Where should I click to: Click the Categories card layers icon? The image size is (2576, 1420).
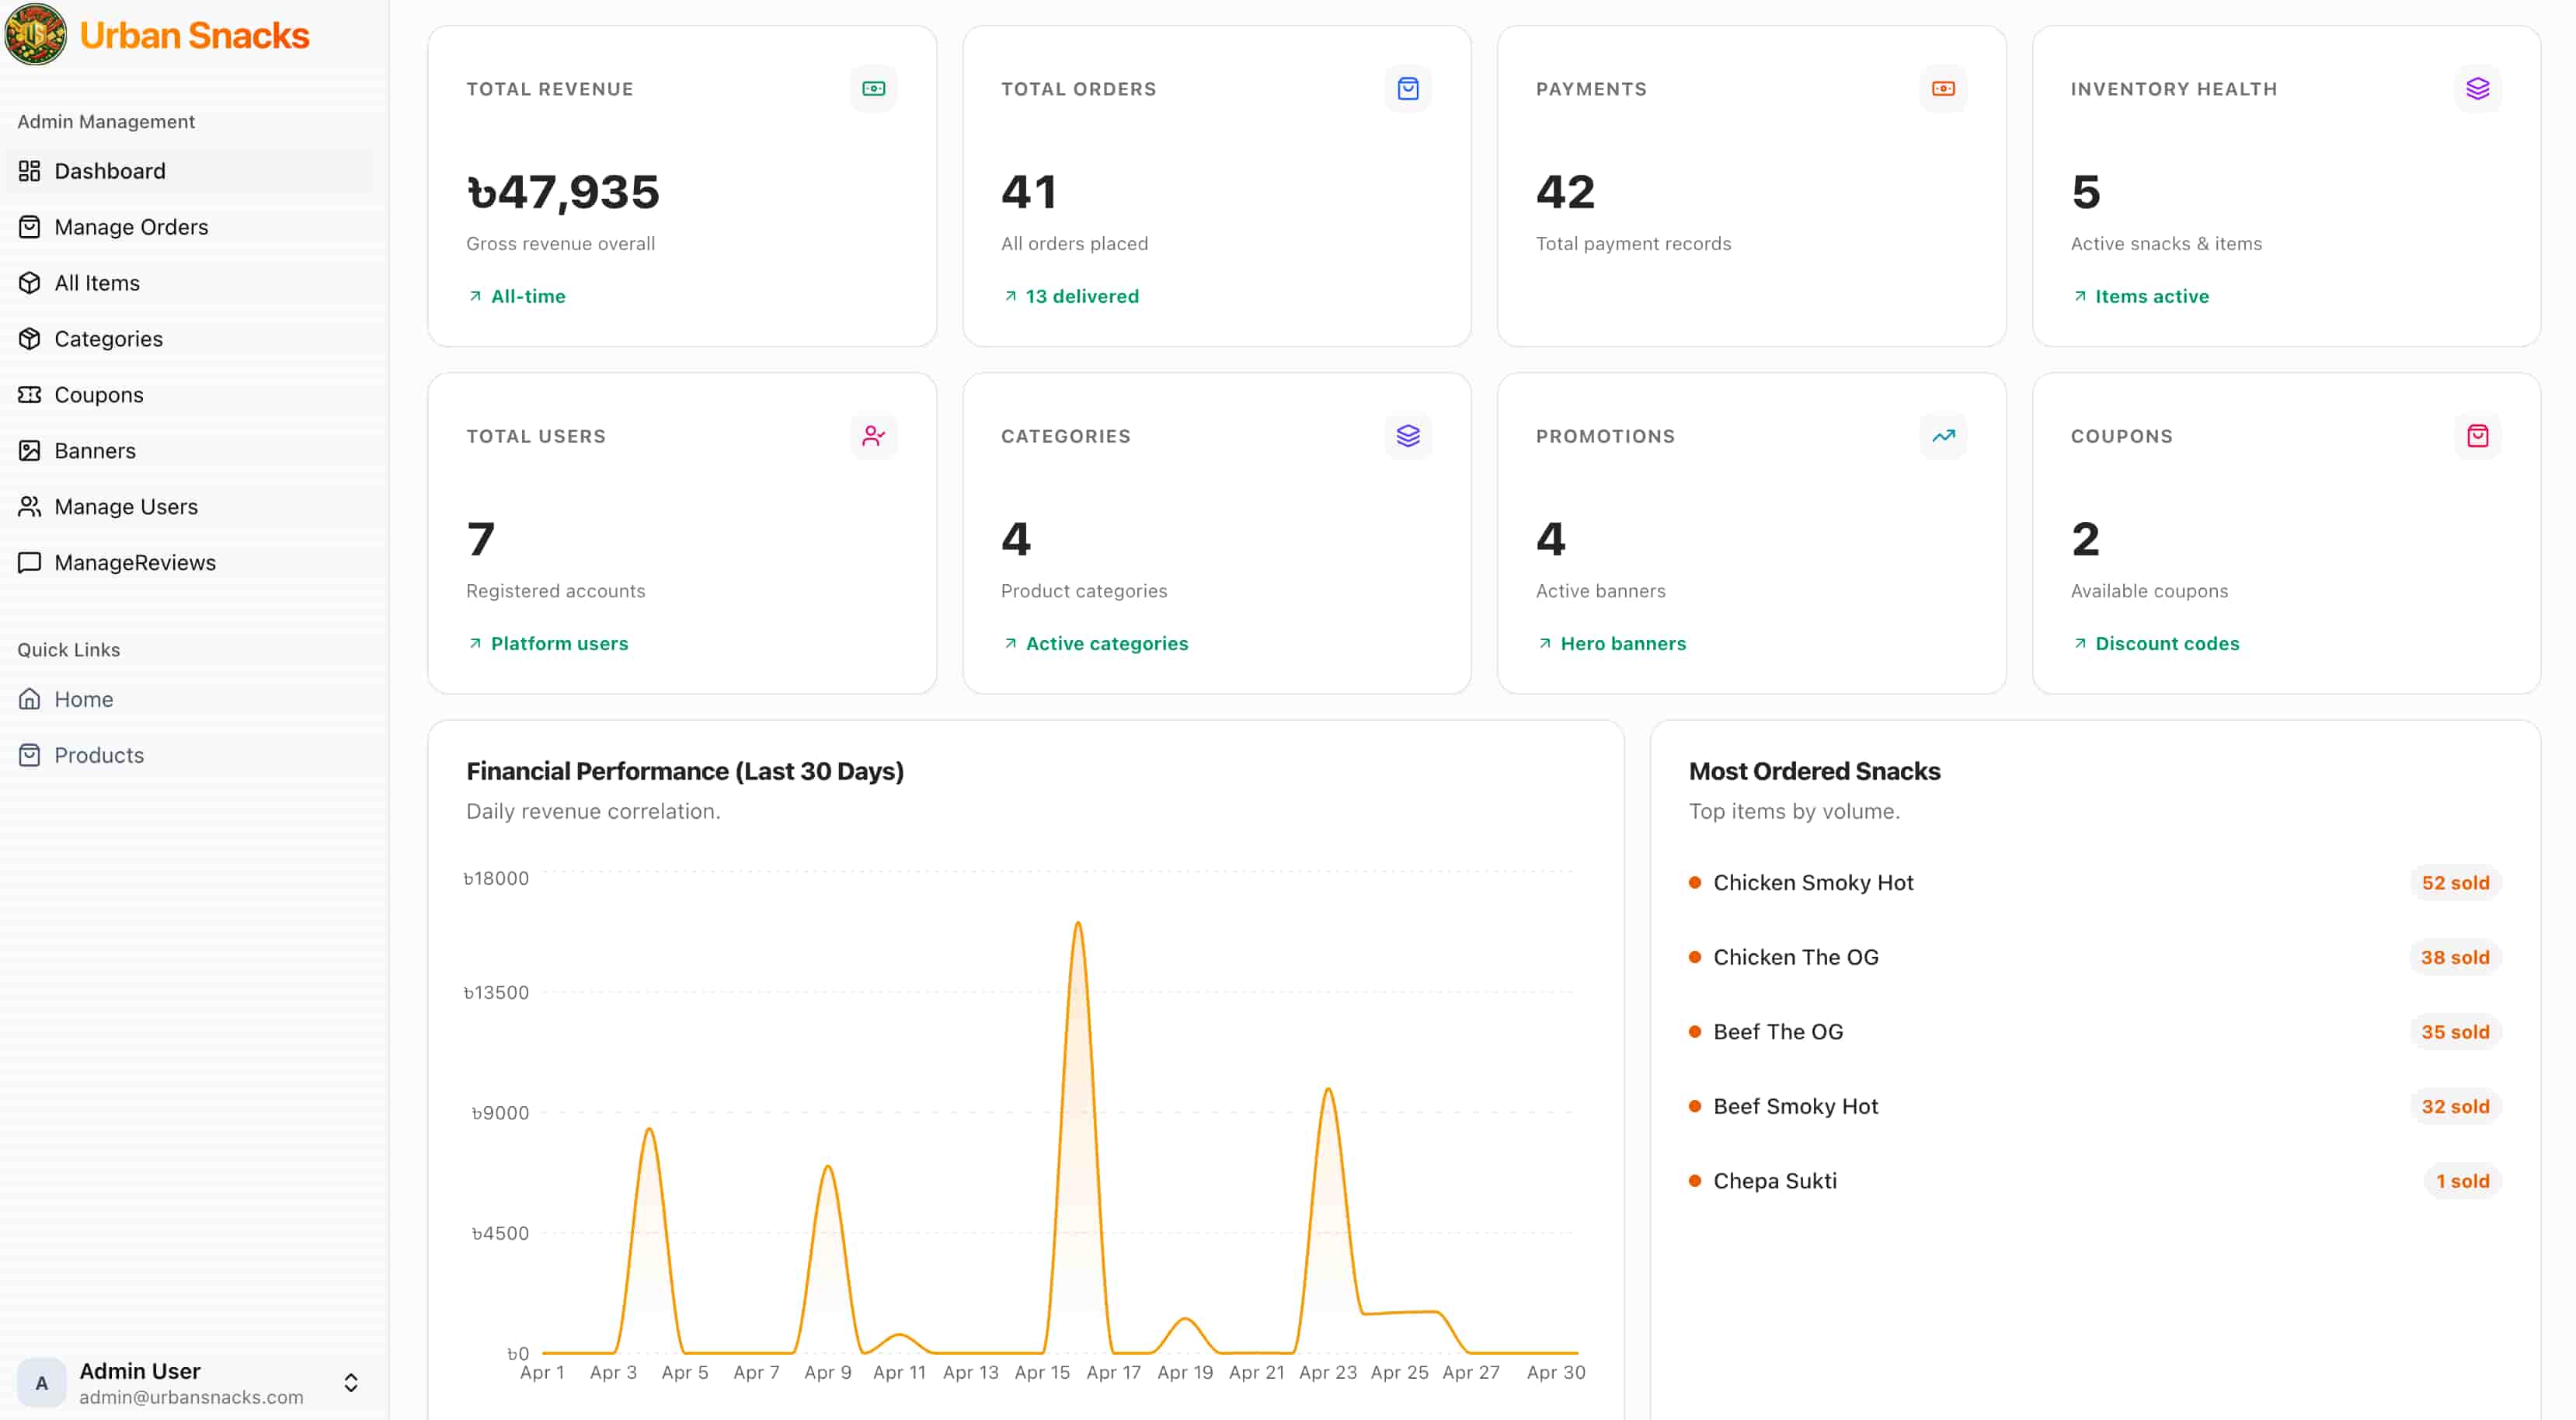[1408, 436]
